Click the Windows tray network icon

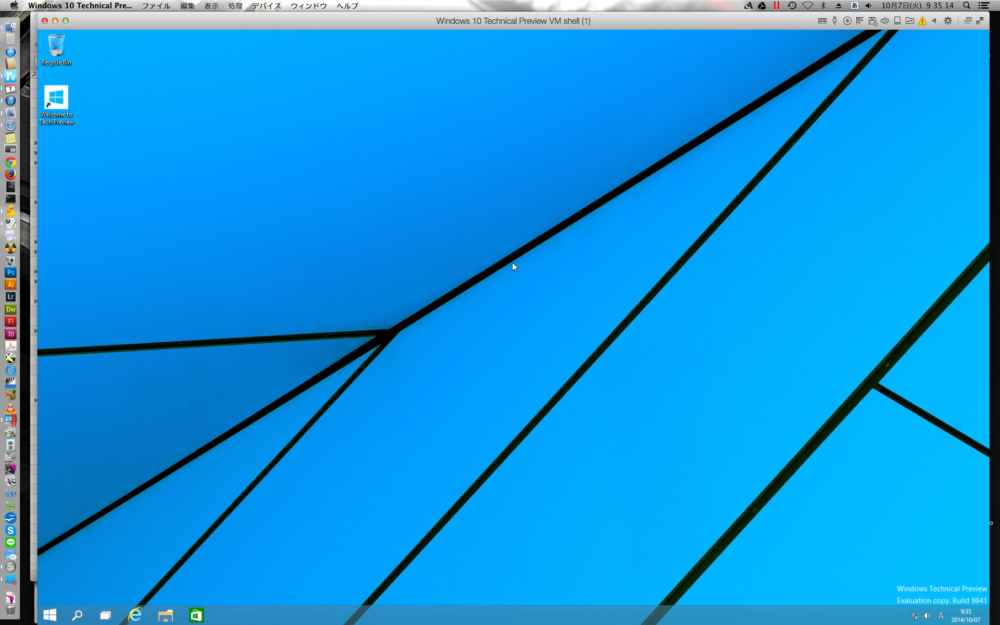click(x=915, y=615)
